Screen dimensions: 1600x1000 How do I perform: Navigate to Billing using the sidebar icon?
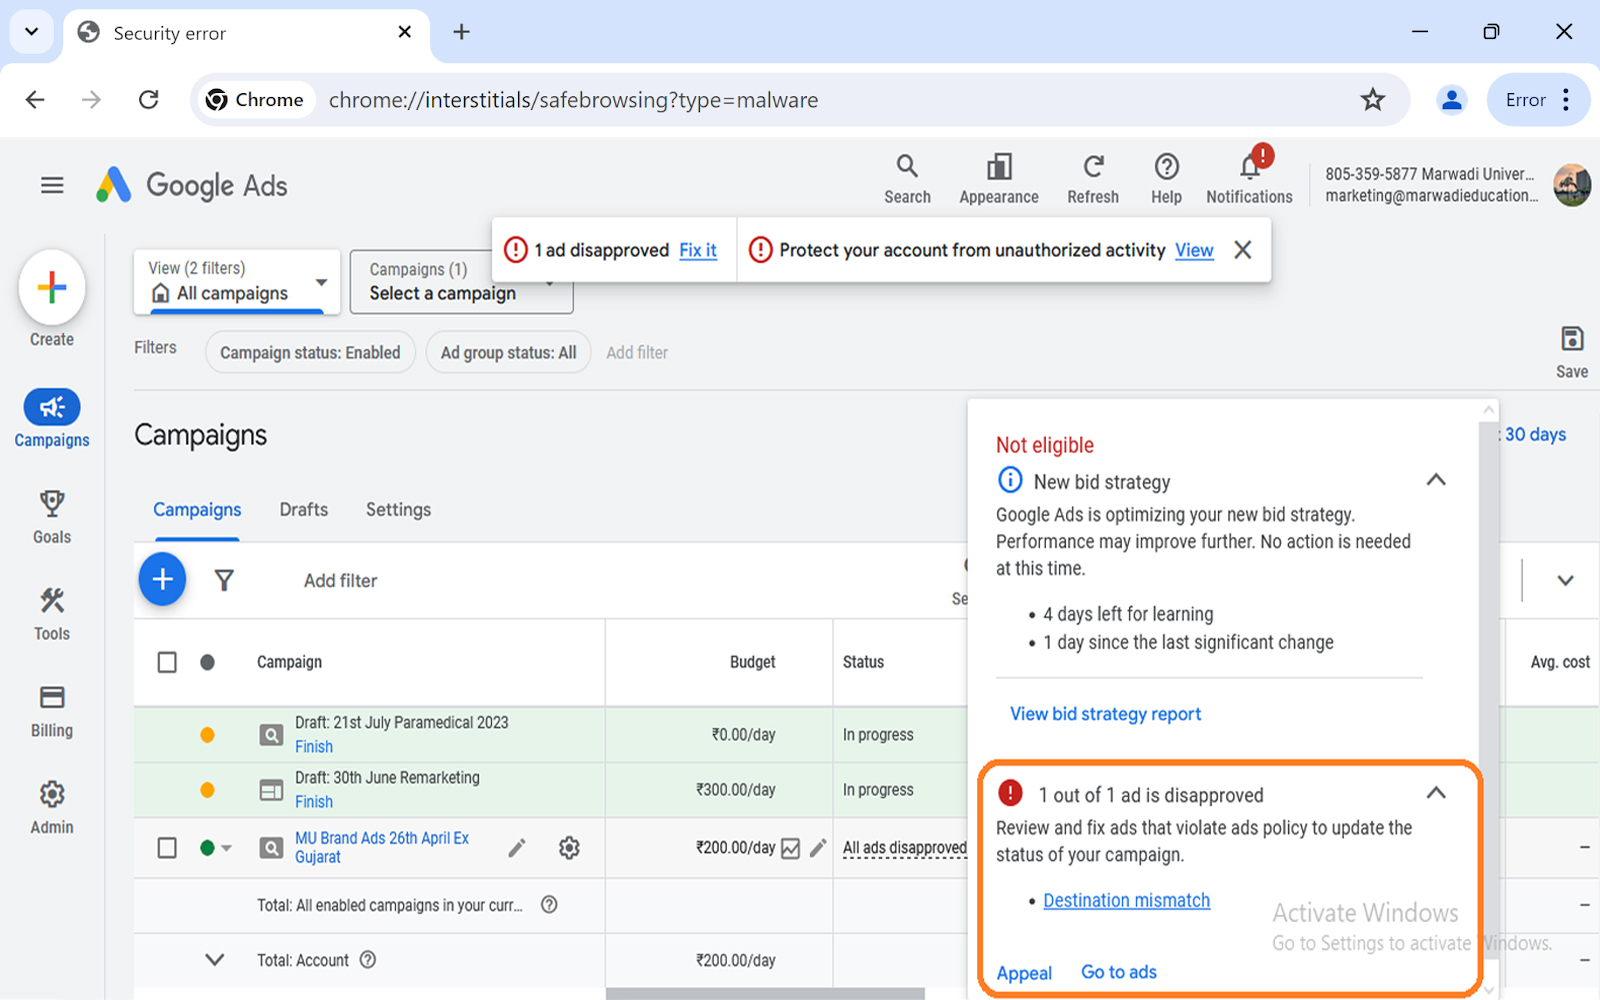pyautogui.click(x=51, y=709)
